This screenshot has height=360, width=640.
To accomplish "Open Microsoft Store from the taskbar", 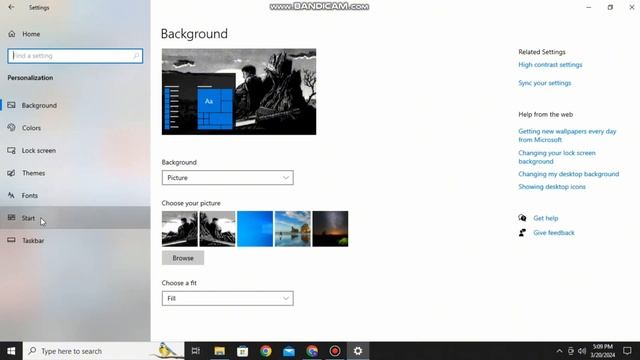I will [x=242, y=351].
